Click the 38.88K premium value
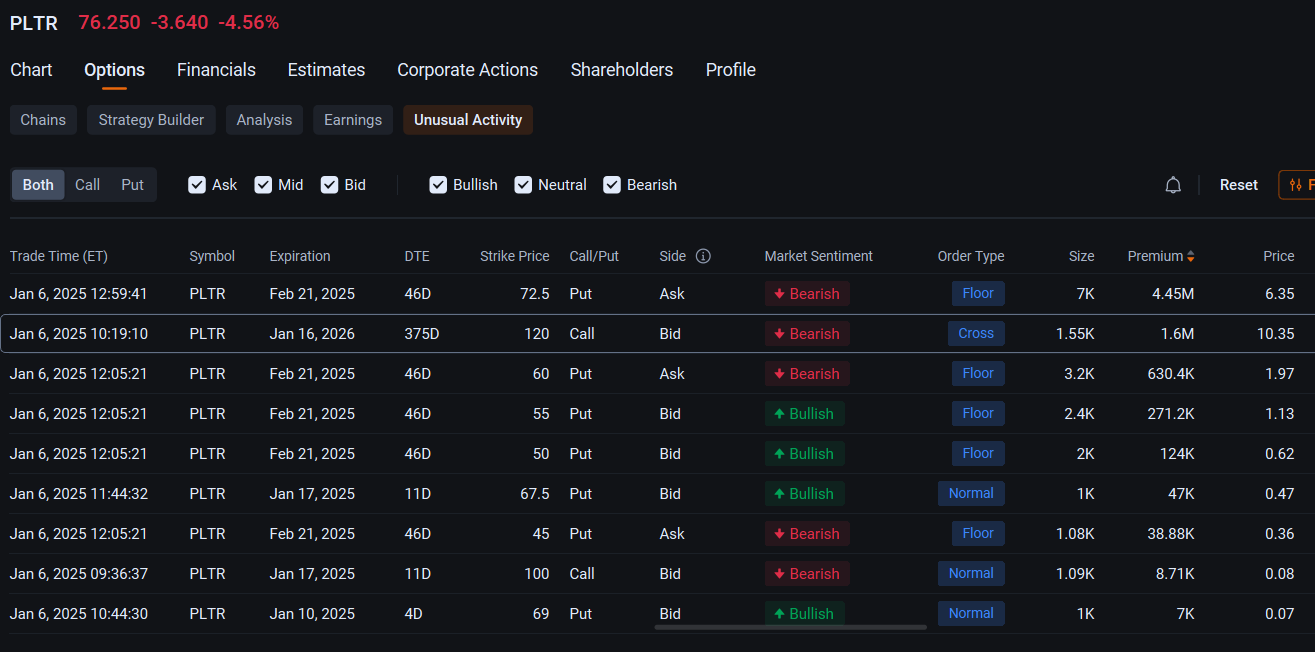1315x652 pixels. 1171,534
